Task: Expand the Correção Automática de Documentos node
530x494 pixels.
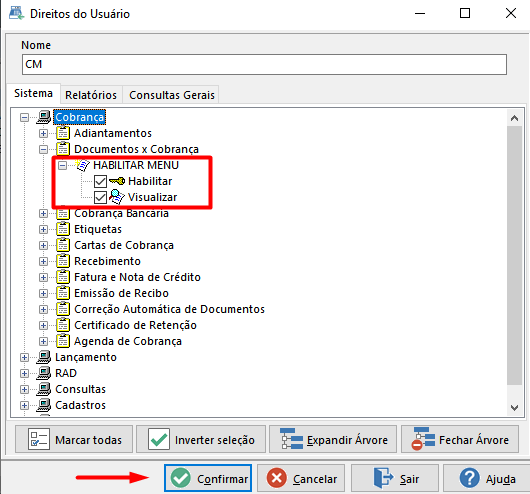Action: 43,309
